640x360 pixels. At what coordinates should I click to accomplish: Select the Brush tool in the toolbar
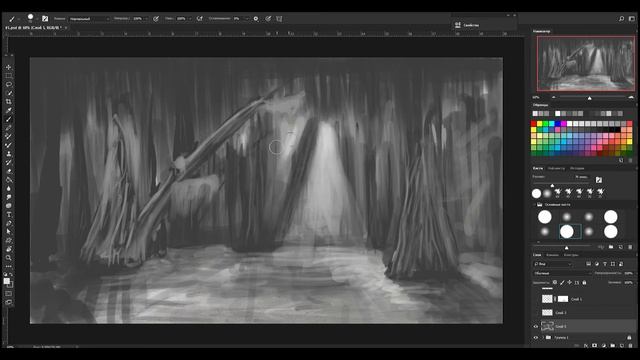point(9,119)
